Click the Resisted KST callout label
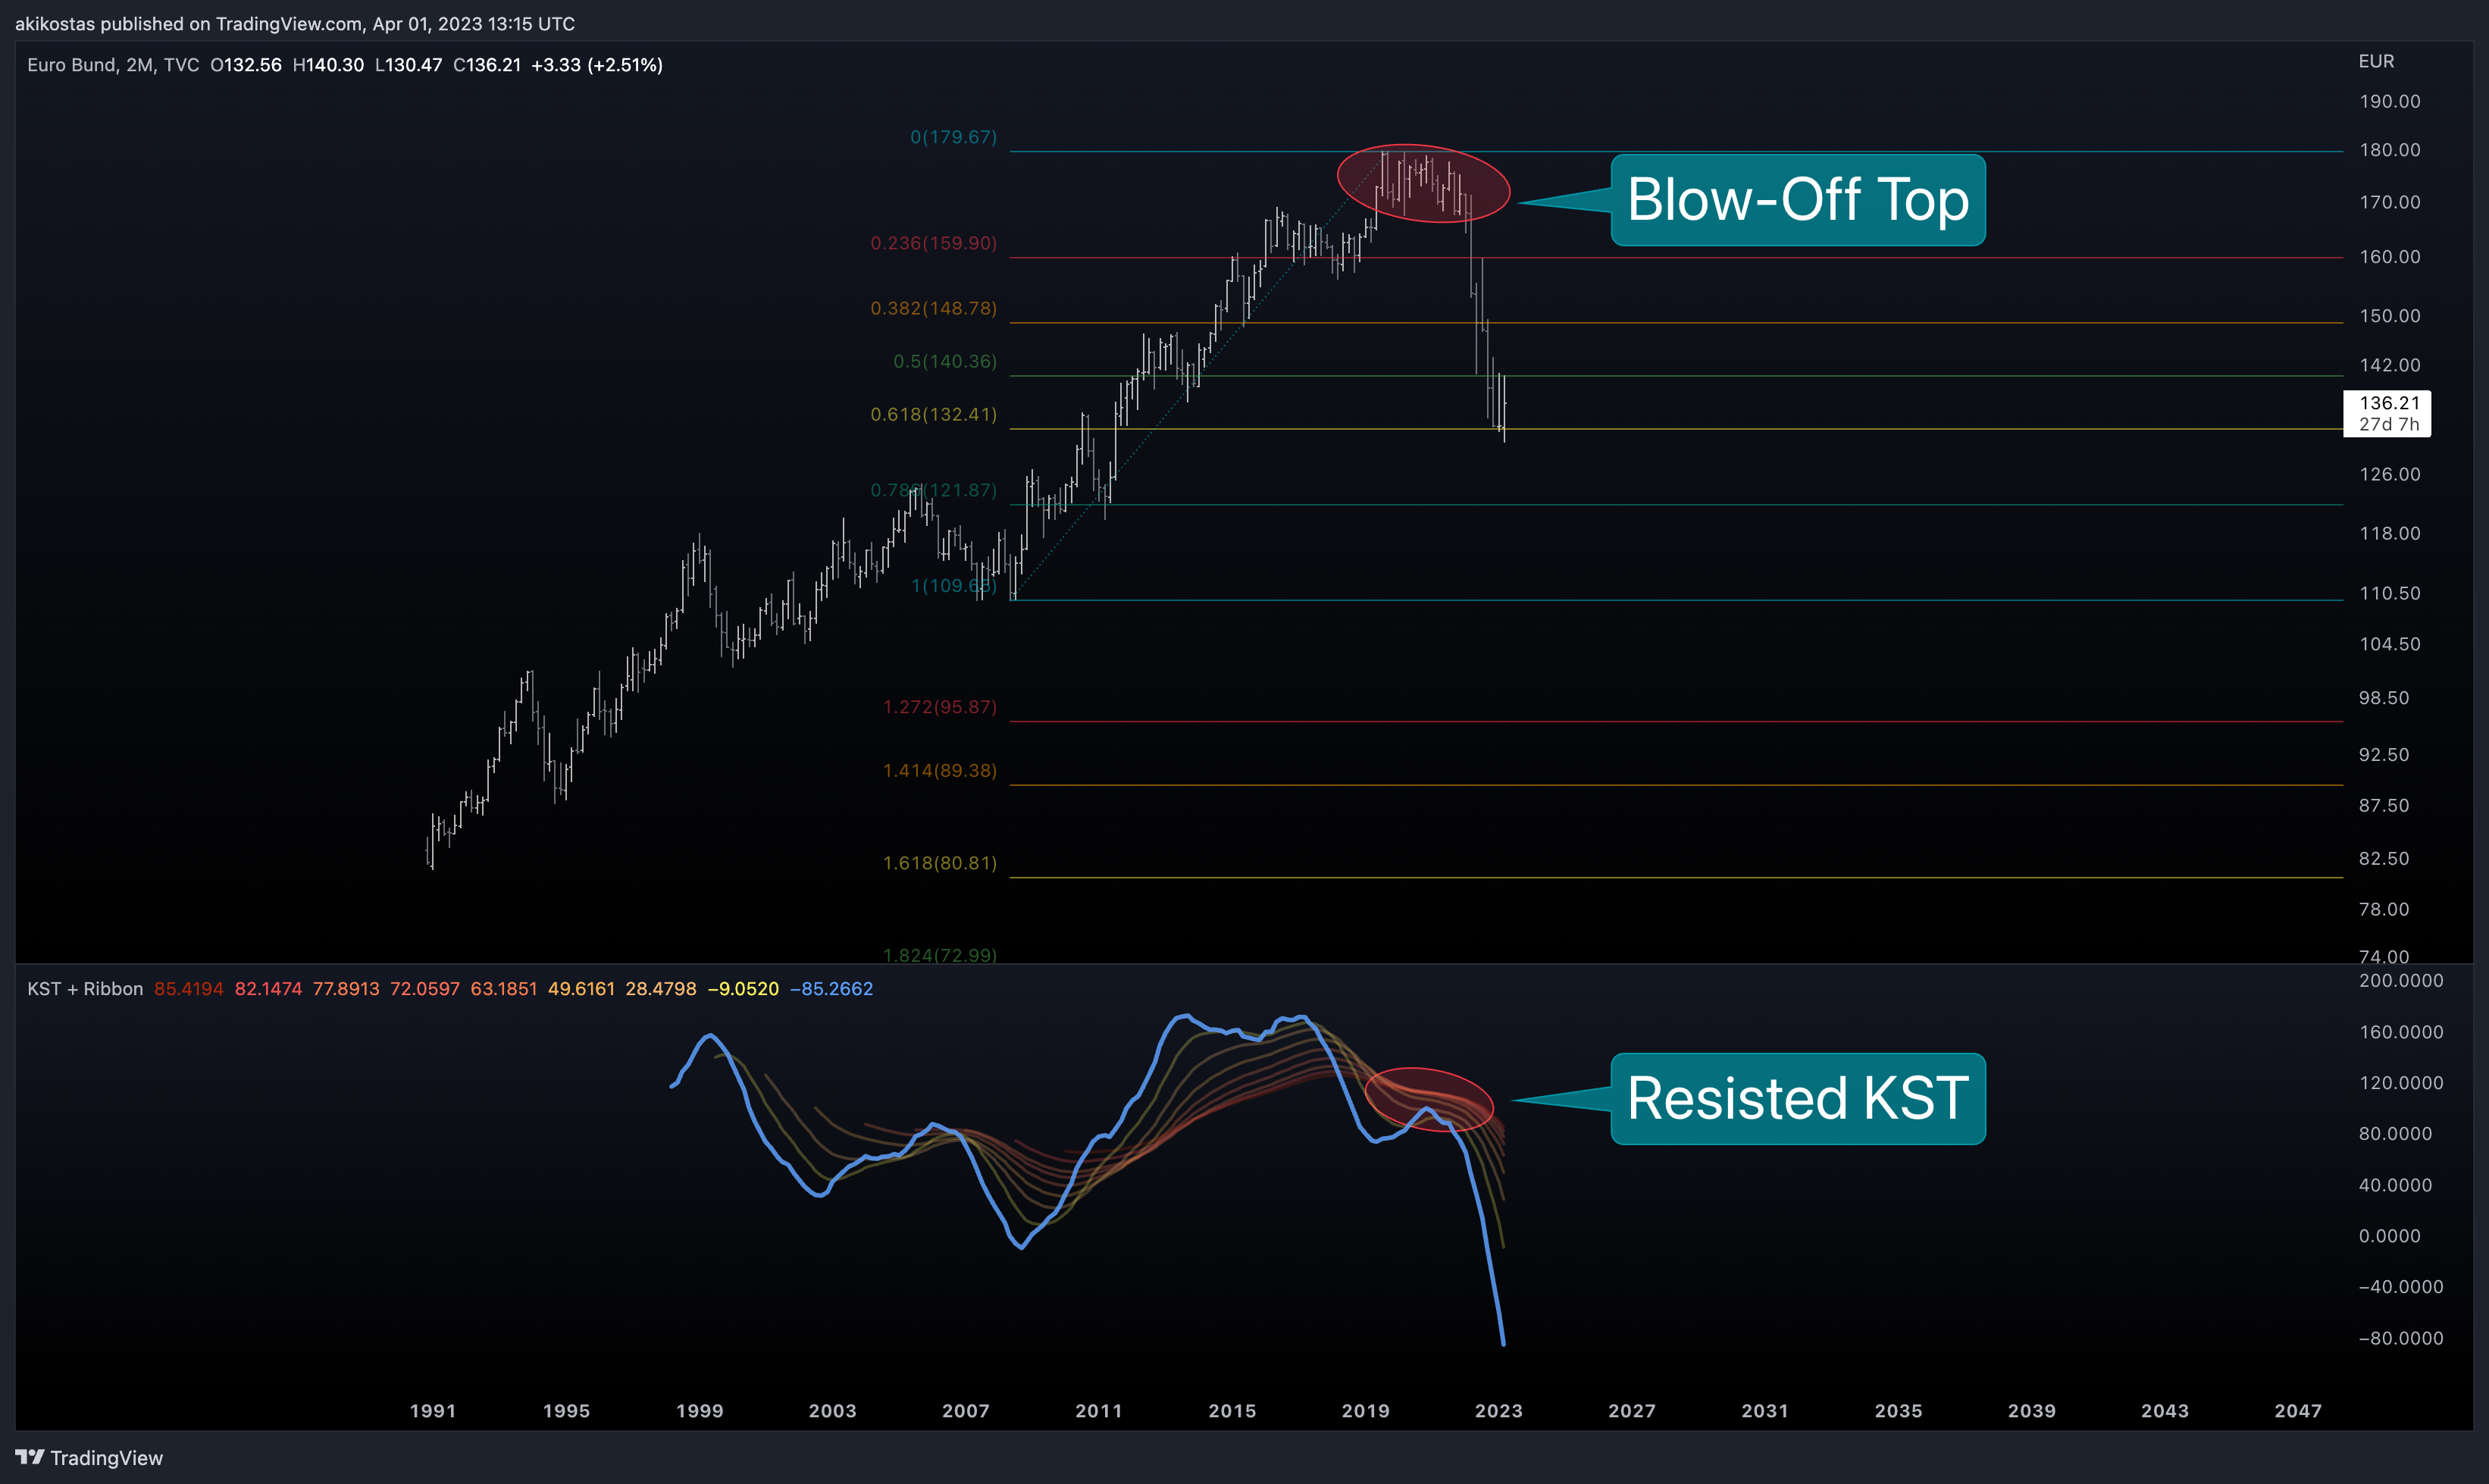Screen dimensions: 2489x1484 [x=1798, y=1099]
